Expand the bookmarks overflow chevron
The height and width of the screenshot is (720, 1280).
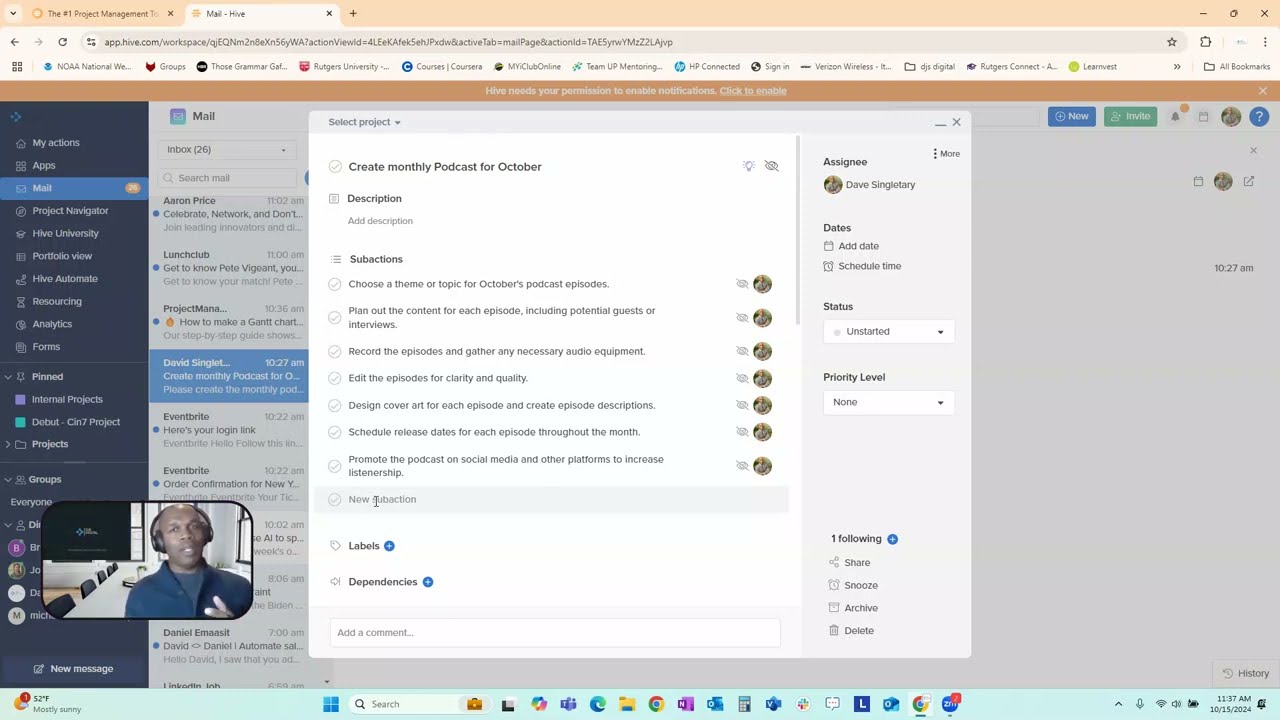pos(1177,67)
